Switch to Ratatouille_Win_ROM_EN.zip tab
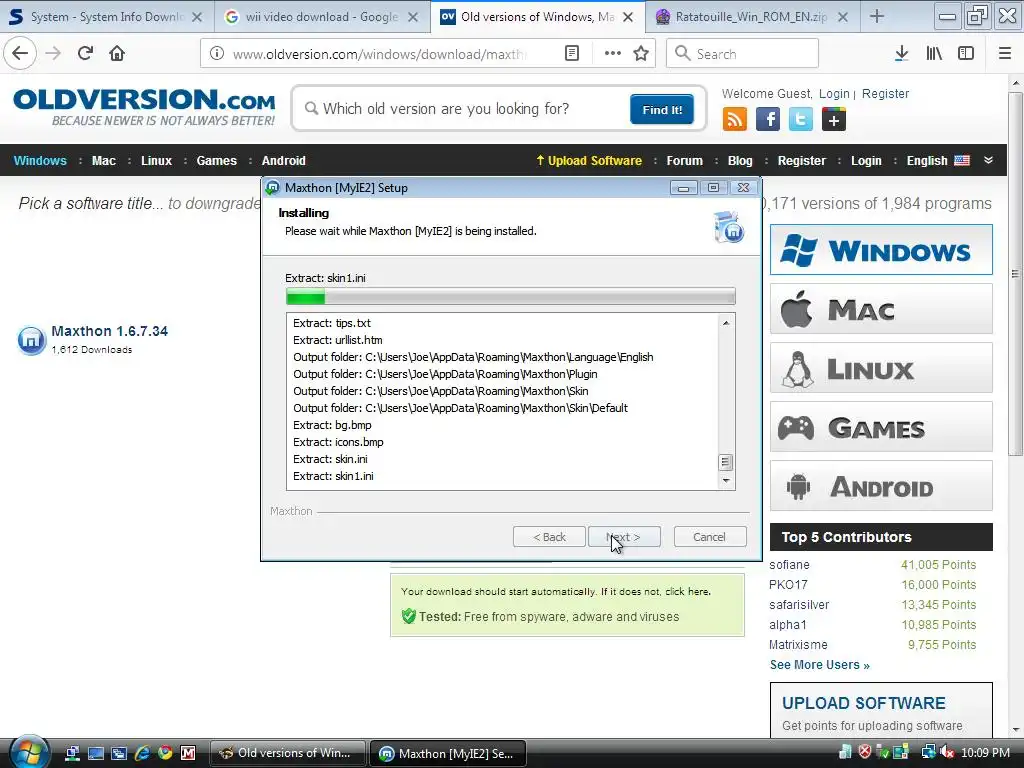1024x768 pixels. coord(751,17)
